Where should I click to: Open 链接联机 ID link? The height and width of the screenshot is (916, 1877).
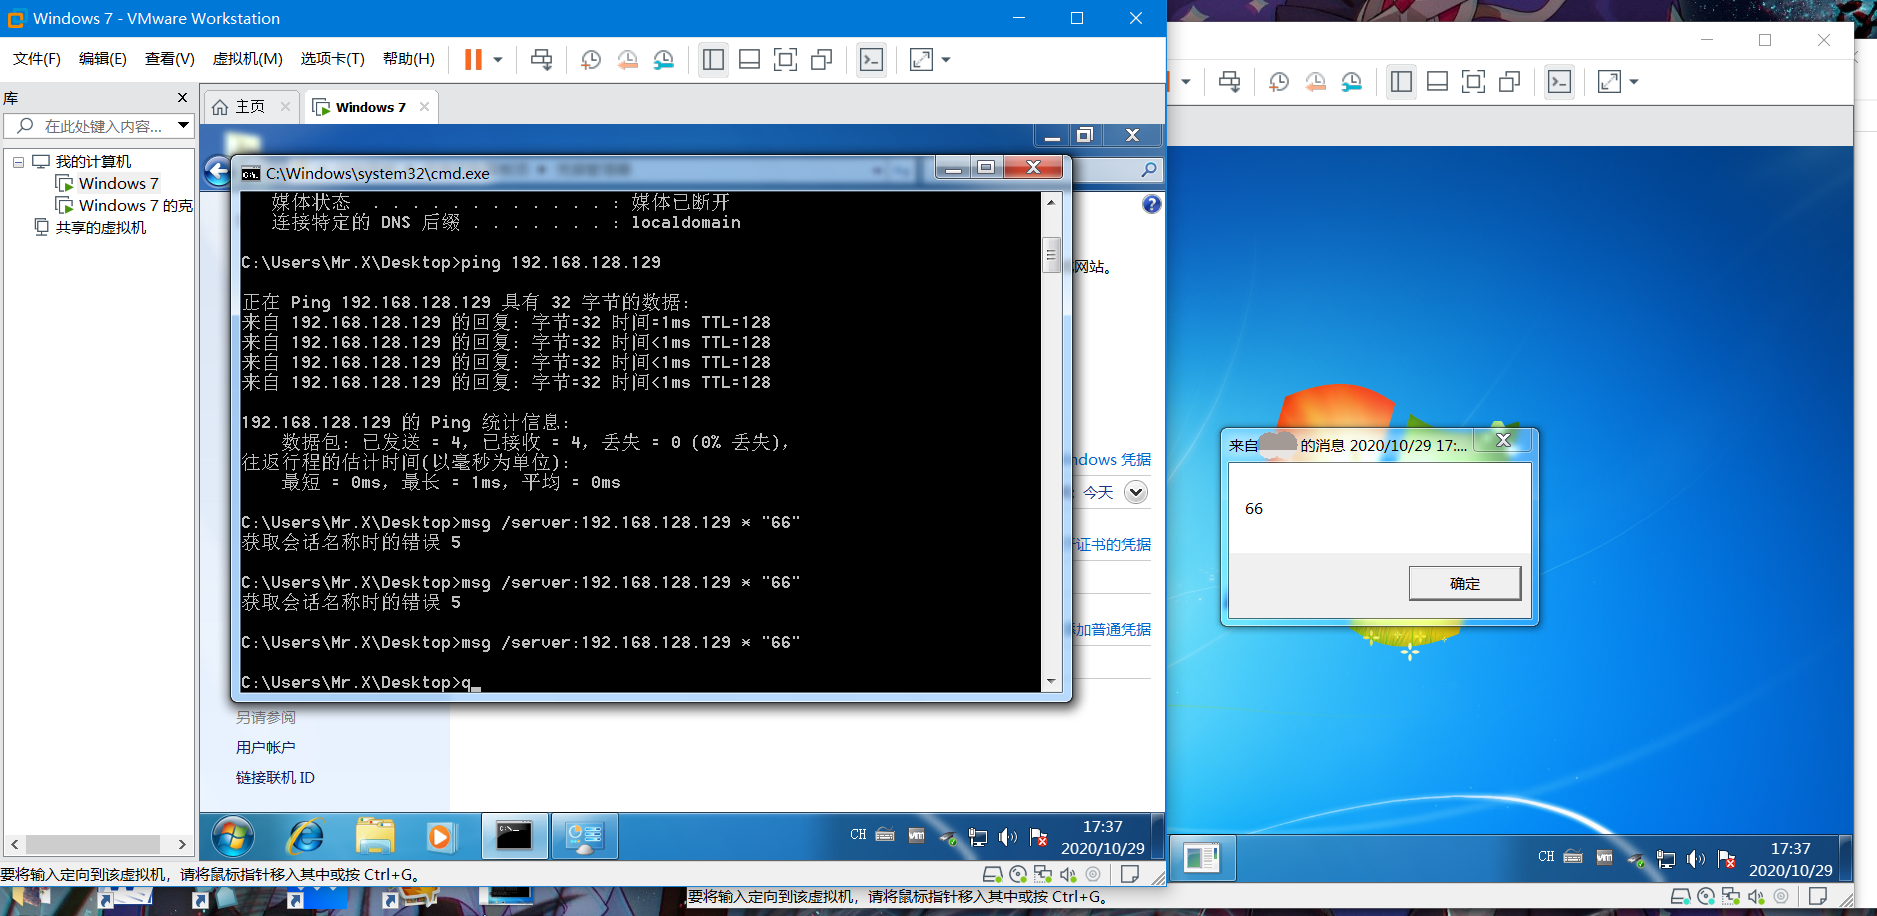tap(275, 777)
